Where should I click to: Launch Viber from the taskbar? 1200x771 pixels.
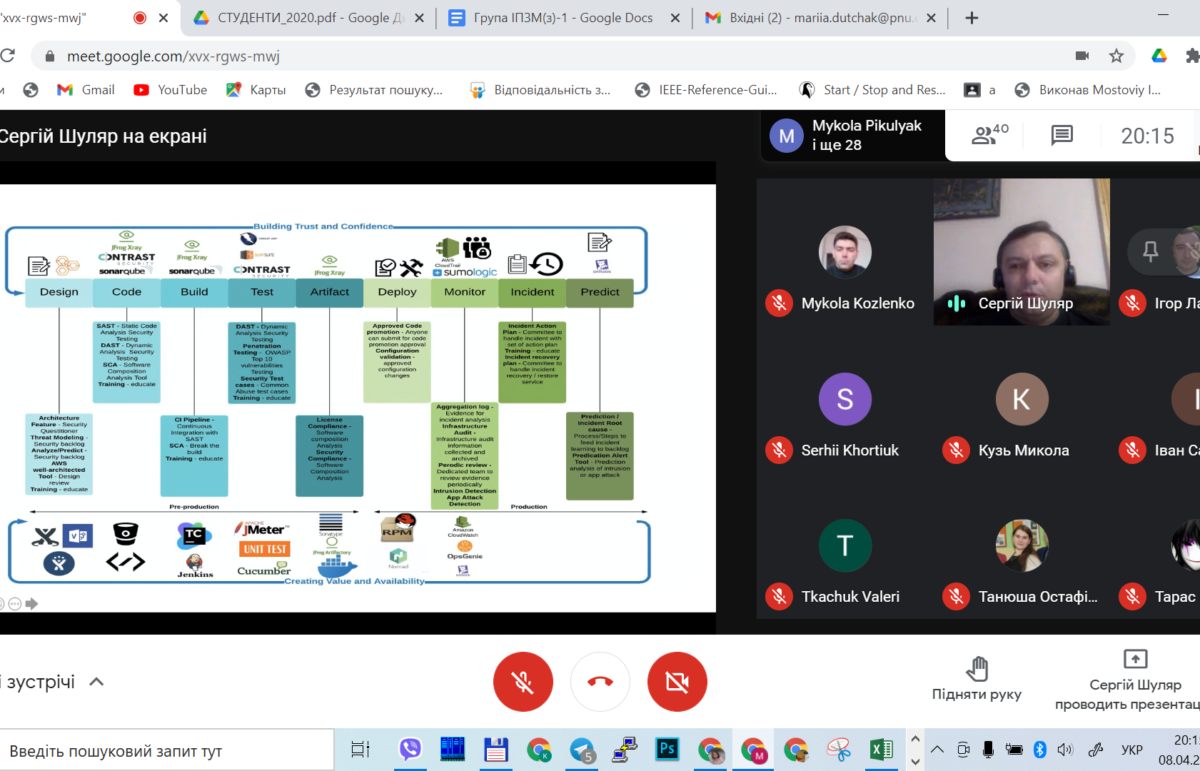coord(410,749)
